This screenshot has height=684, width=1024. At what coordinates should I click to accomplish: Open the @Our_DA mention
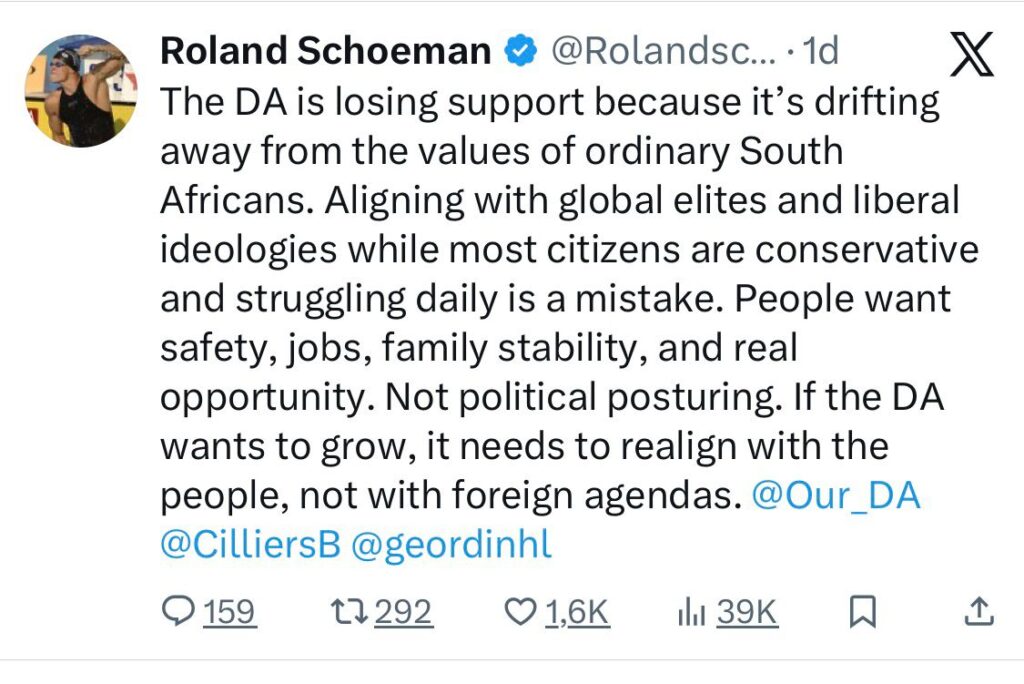[836, 495]
